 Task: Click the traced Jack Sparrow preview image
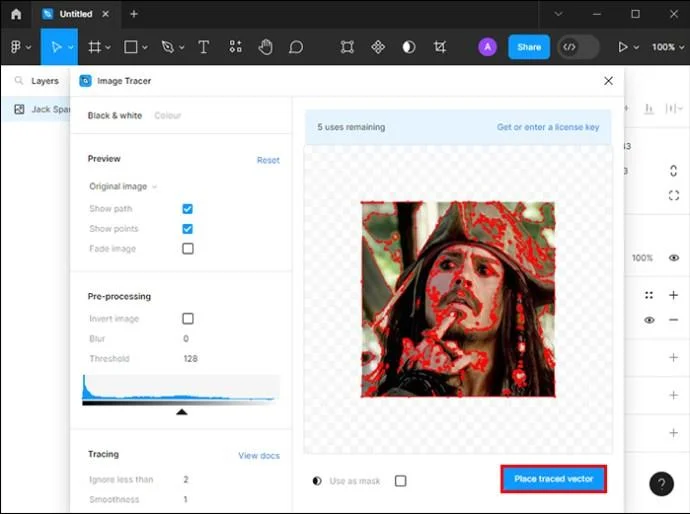click(458, 299)
